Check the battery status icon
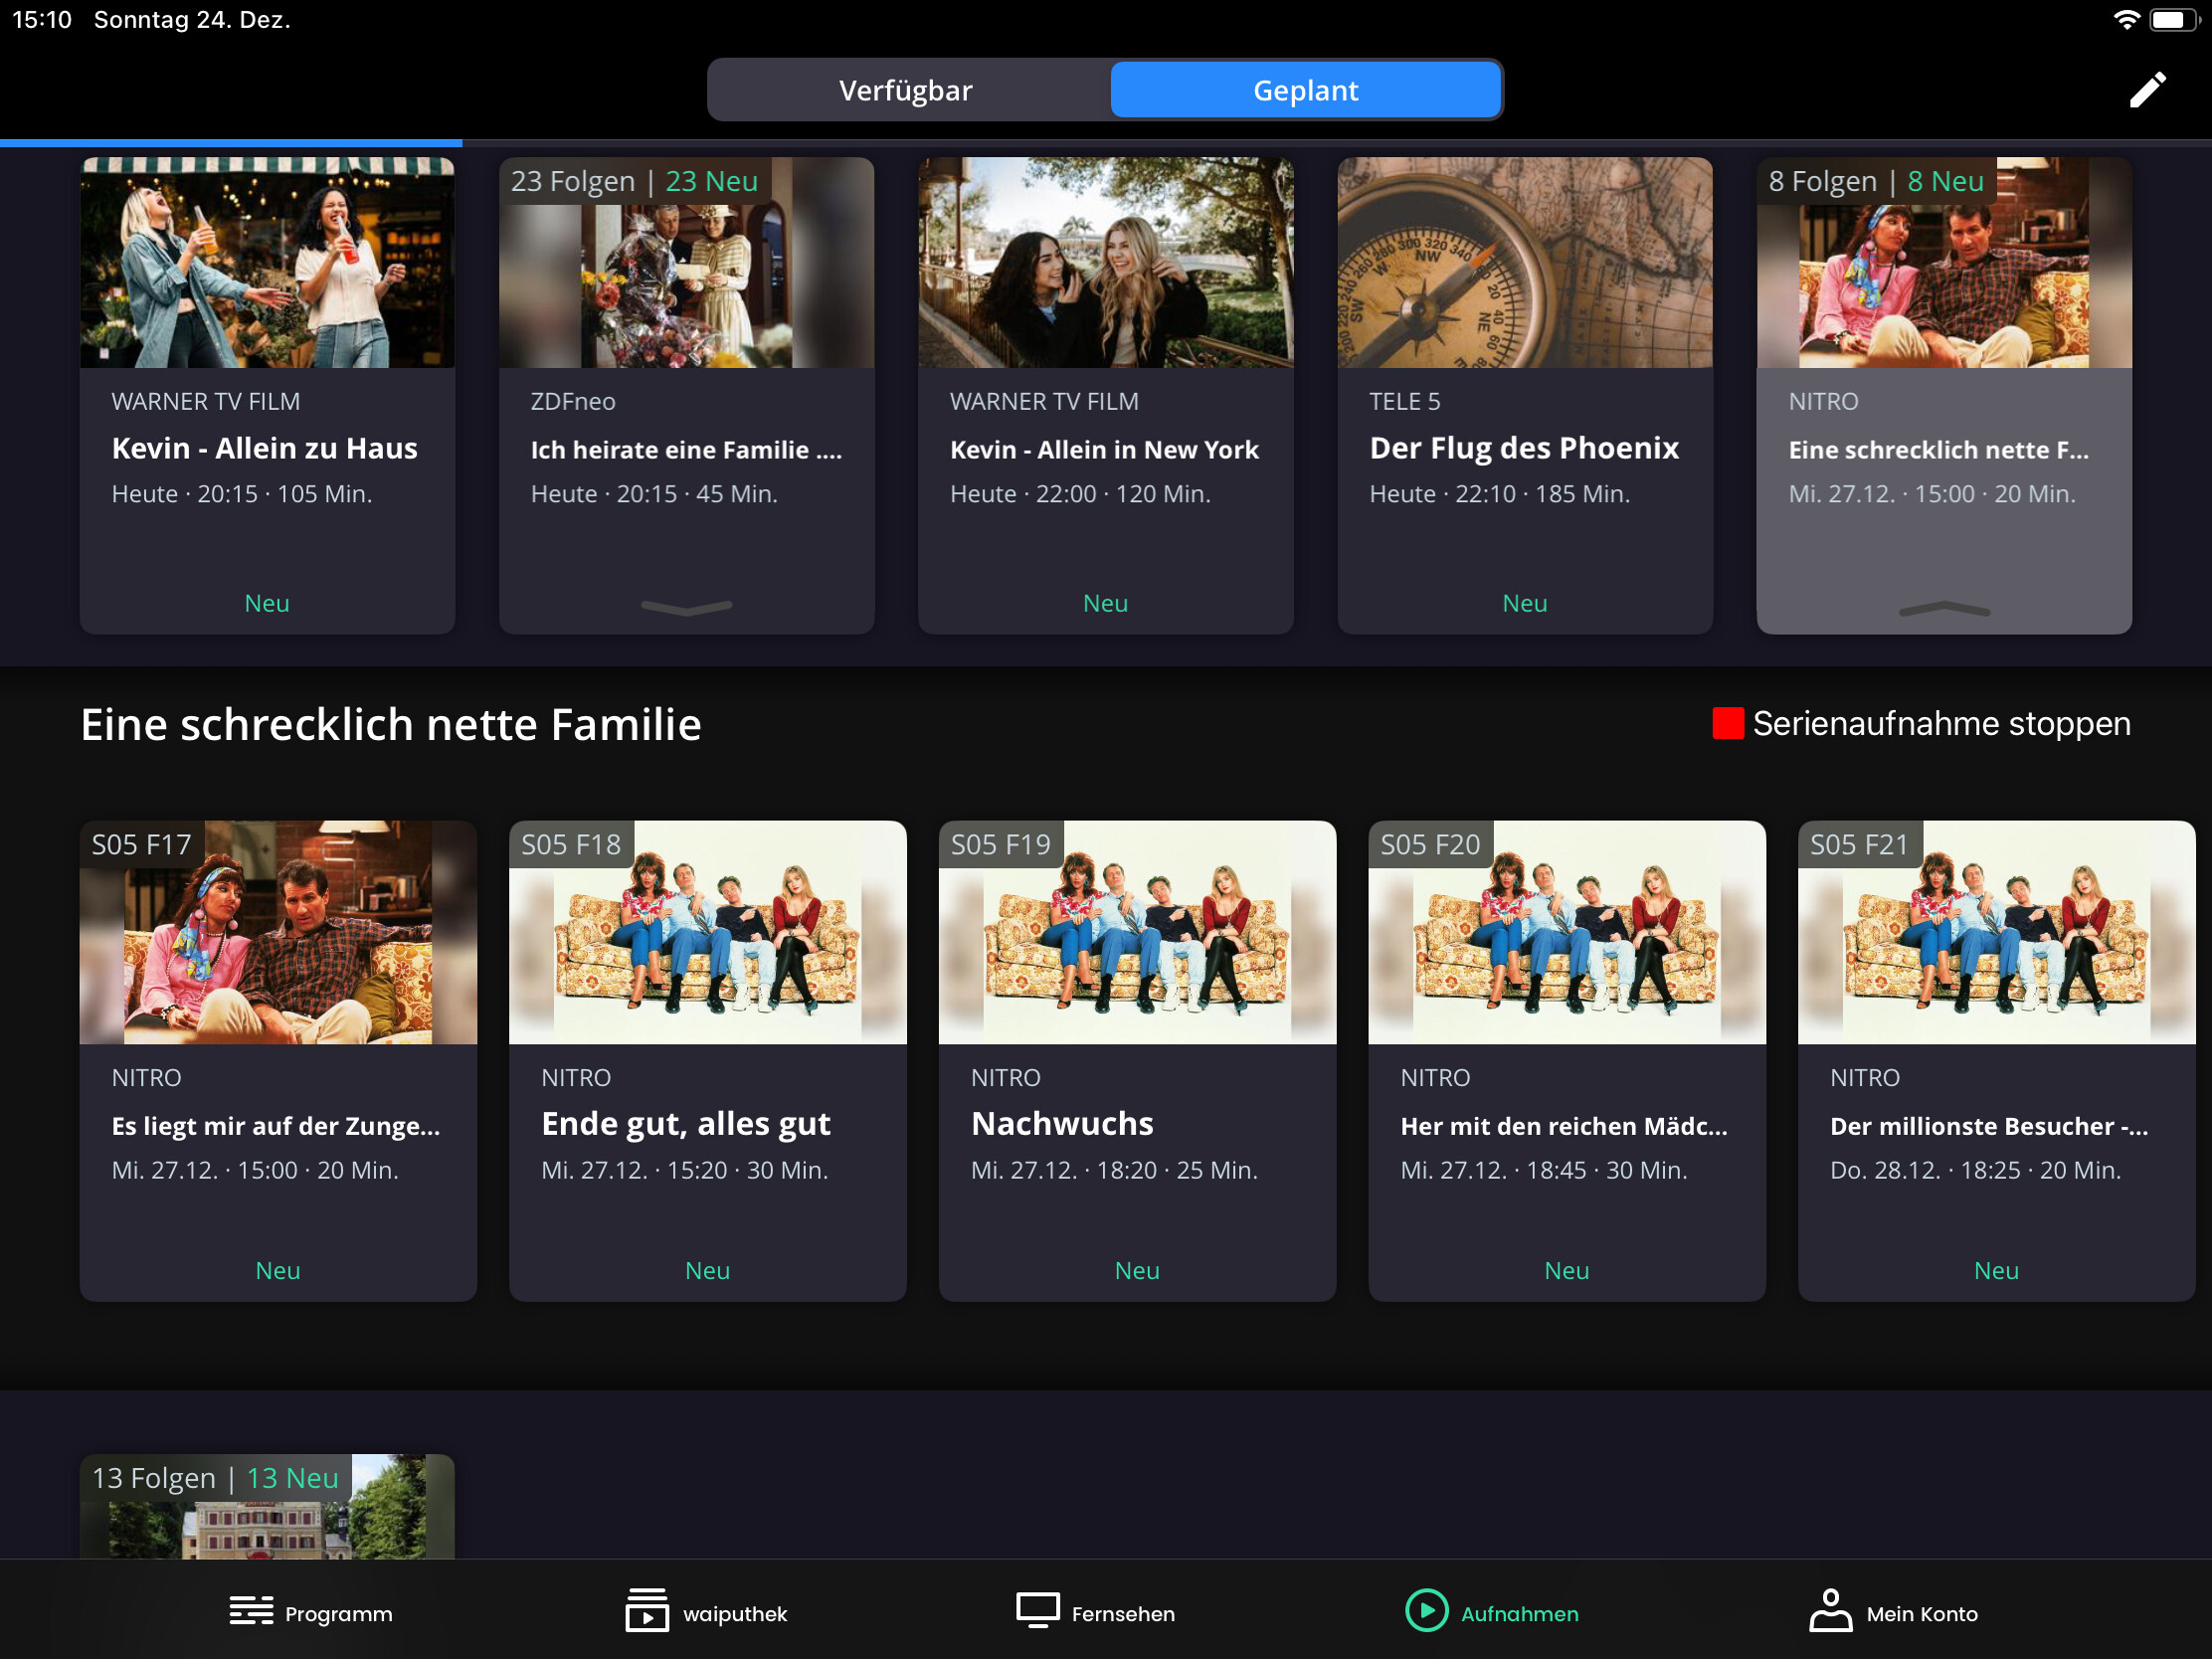2212x1659 pixels. (2174, 20)
